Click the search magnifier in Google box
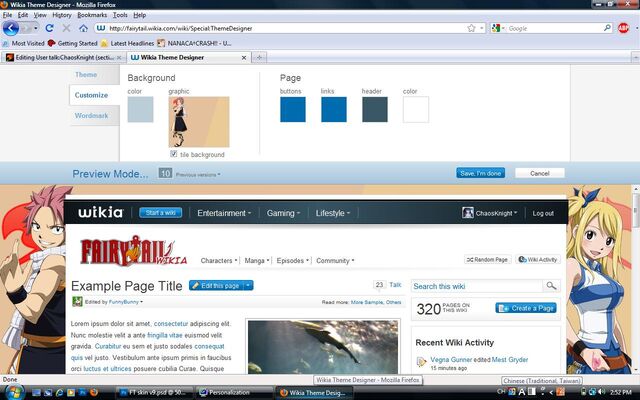 tap(607, 28)
